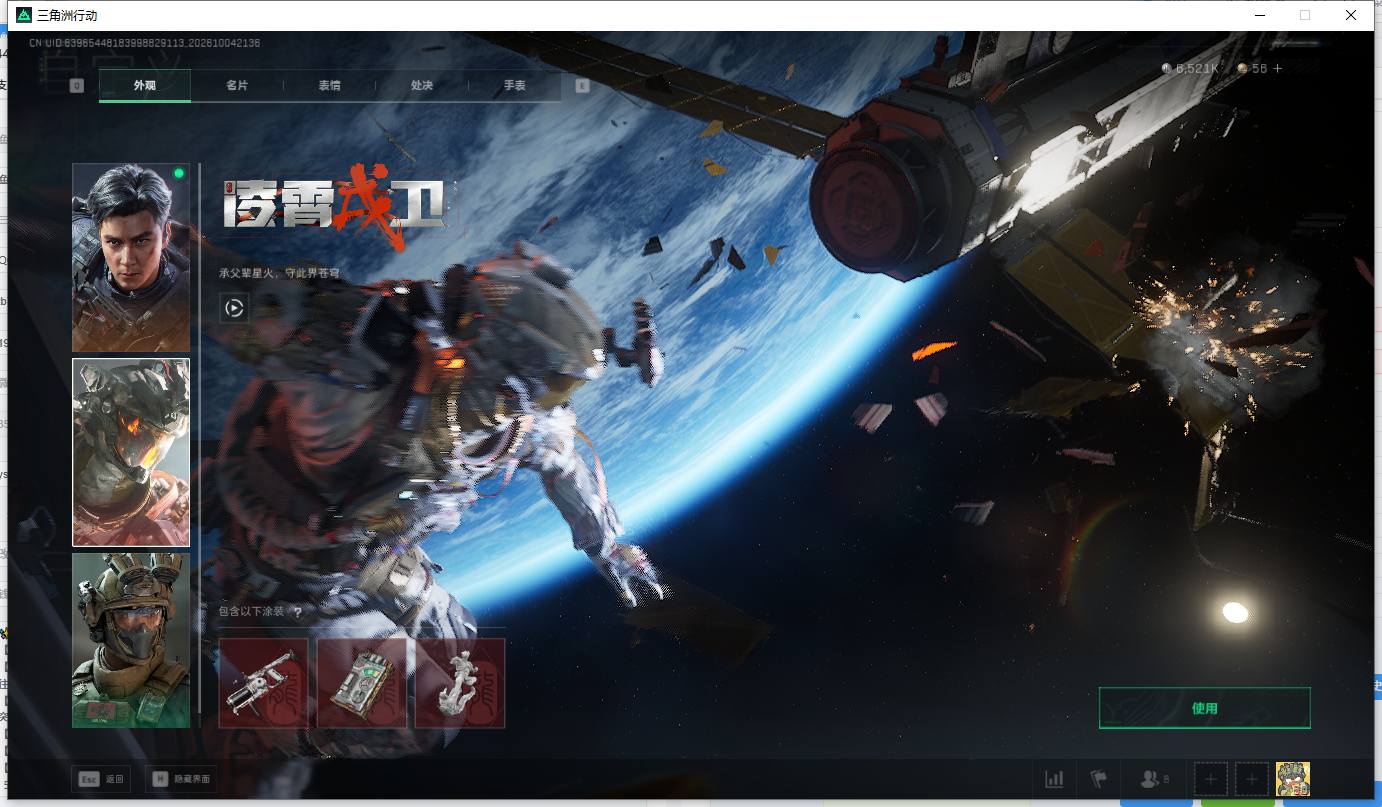Select the green card case skin thumbnail
Screen dimensions: 1382x807
(361, 683)
